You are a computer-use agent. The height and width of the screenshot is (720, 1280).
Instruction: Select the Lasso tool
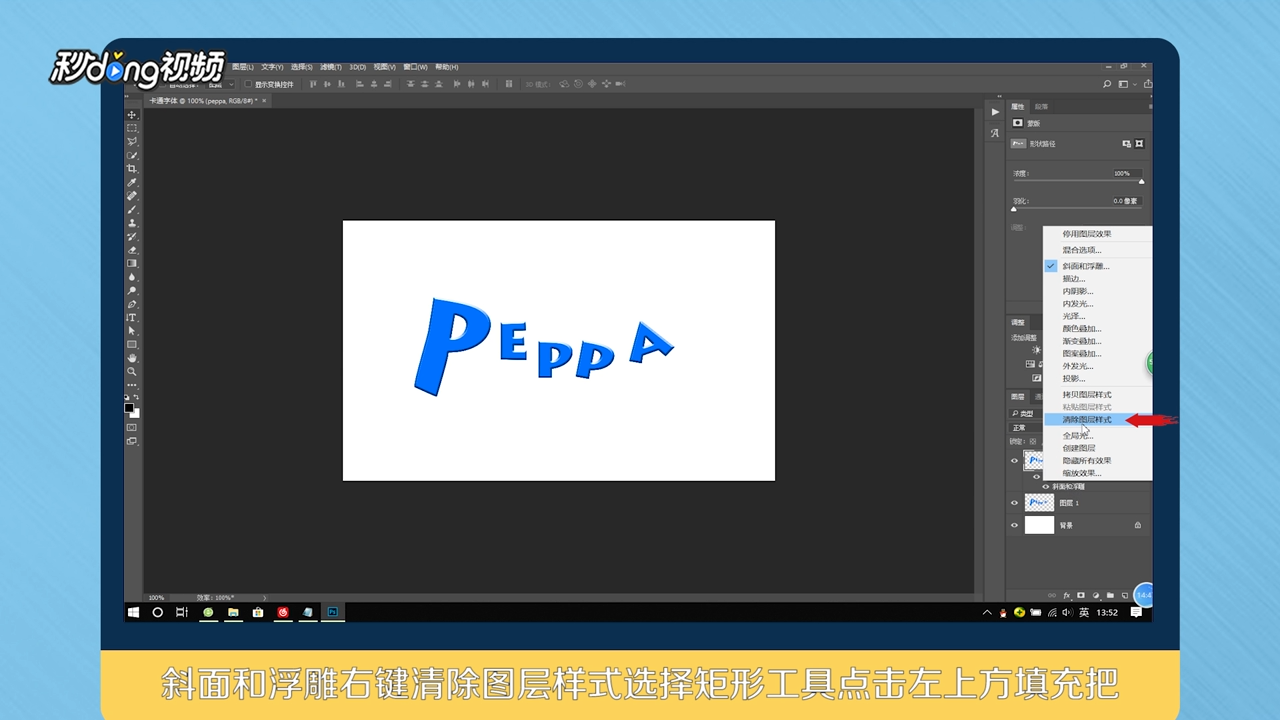coord(132,142)
